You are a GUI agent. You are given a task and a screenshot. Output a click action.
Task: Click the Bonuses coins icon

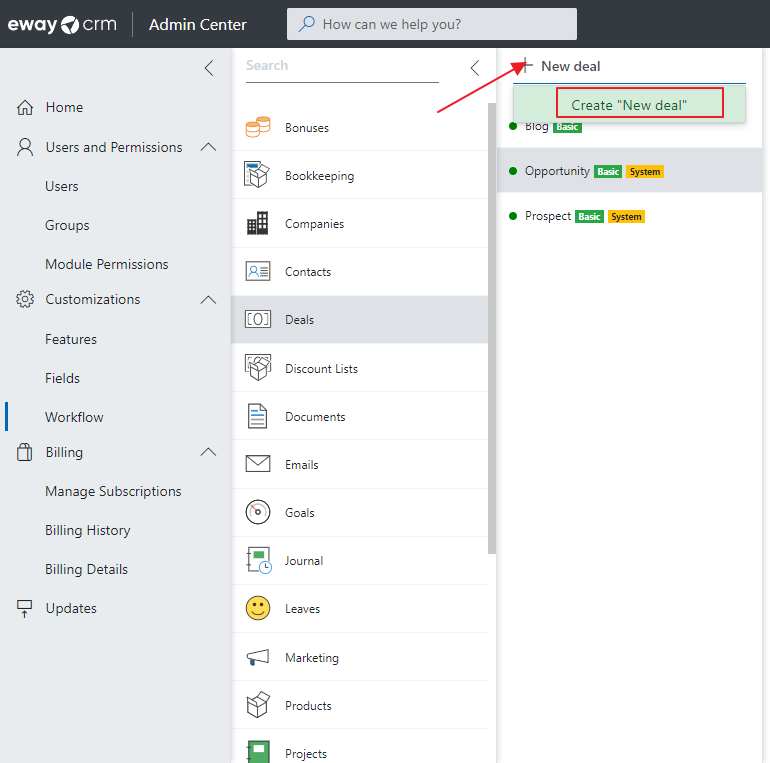(258, 127)
